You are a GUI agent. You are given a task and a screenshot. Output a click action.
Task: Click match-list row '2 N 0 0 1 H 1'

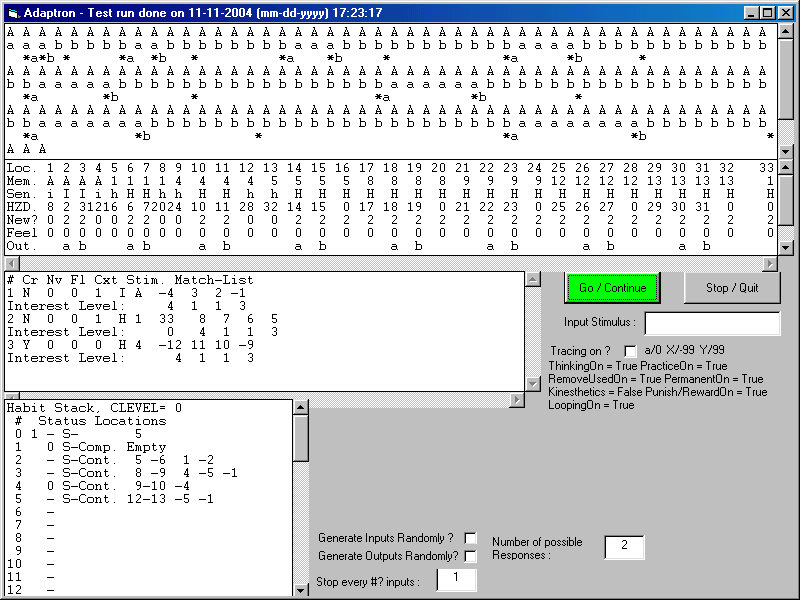(x=142, y=319)
